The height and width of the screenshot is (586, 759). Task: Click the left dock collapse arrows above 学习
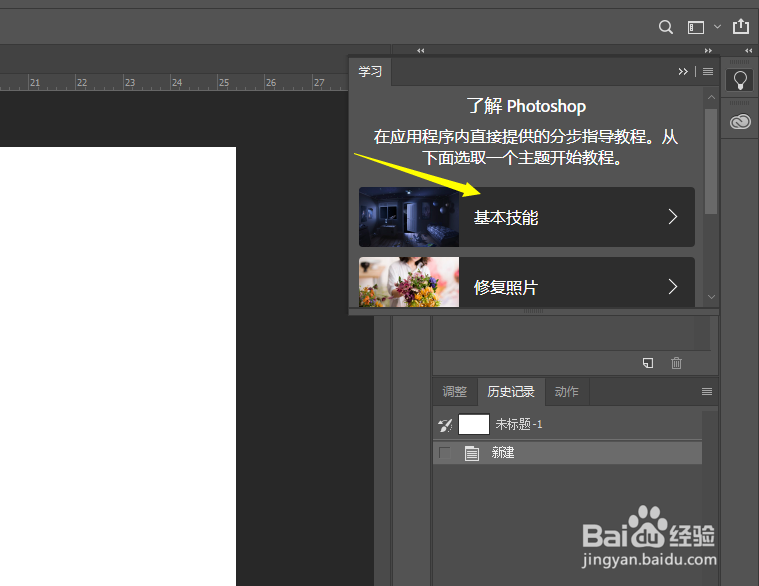[421, 50]
